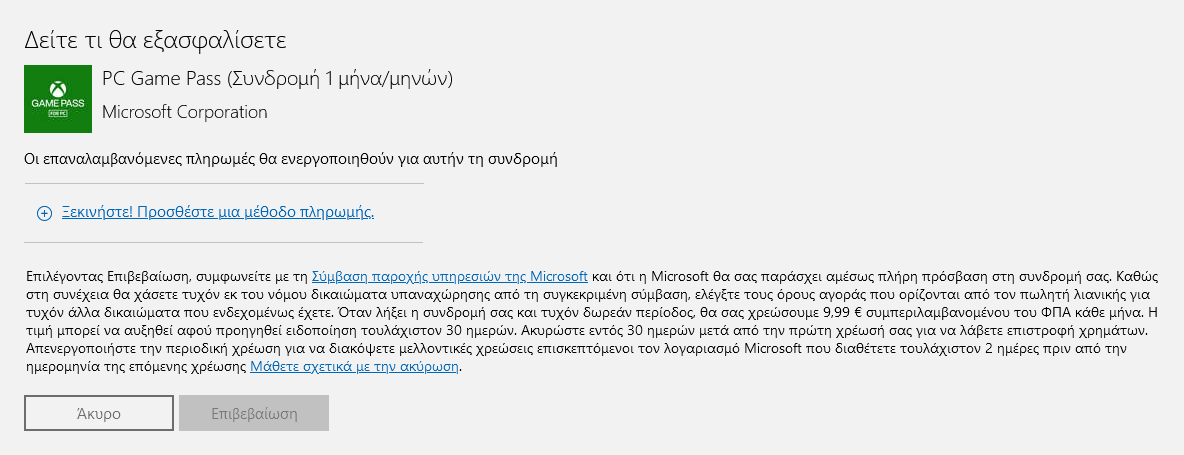Click the green PC Game Pass logo
Viewport: 1184px width, 455px height.
pyautogui.click(x=58, y=99)
